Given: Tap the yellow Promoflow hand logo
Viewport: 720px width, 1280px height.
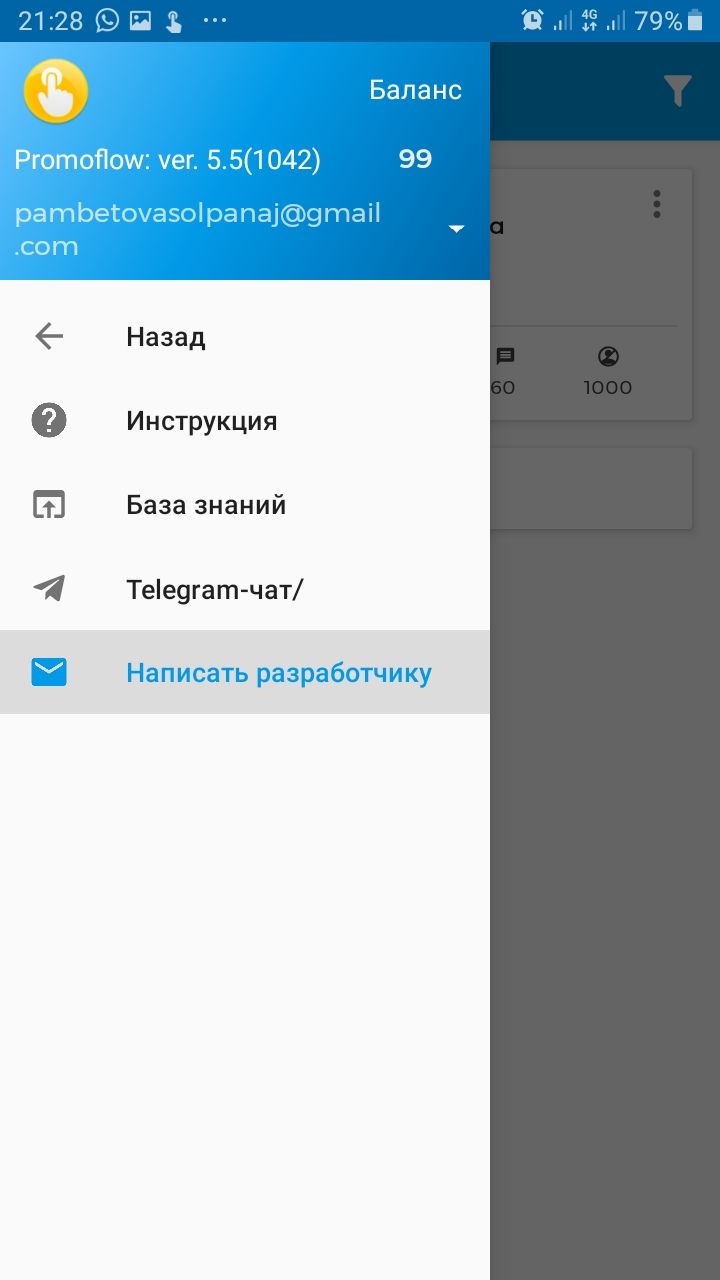Looking at the screenshot, I should click(x=56, y=91).
